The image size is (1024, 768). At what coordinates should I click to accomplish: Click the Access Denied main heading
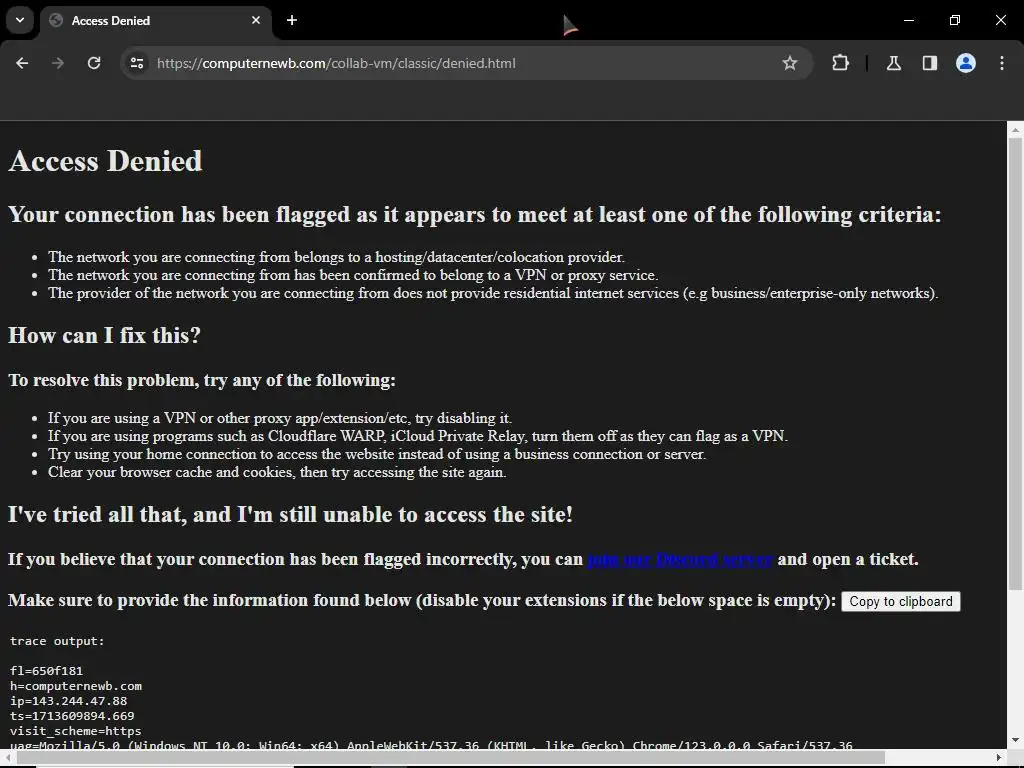[105, 161]
